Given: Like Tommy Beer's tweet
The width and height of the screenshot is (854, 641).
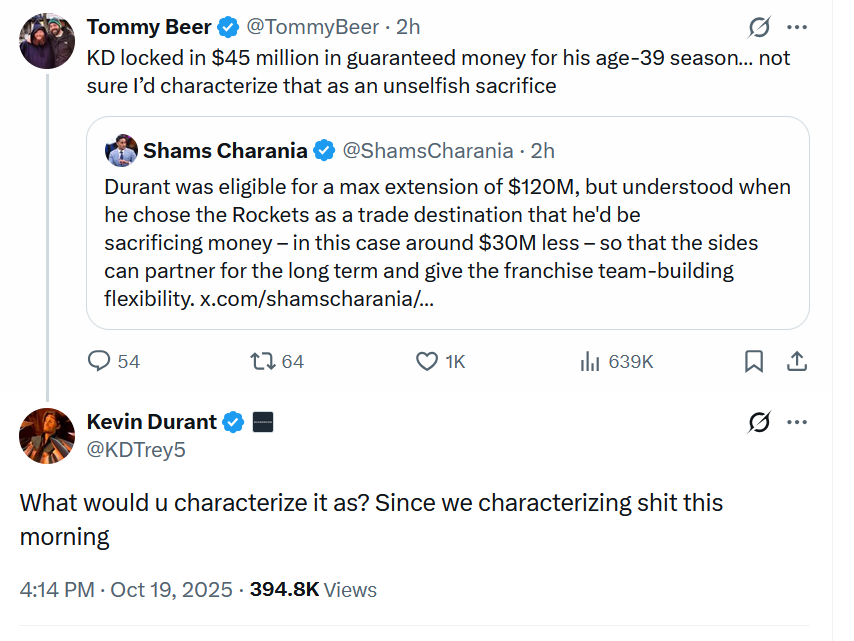Looking at the screenshot, I should pos(427,361).
